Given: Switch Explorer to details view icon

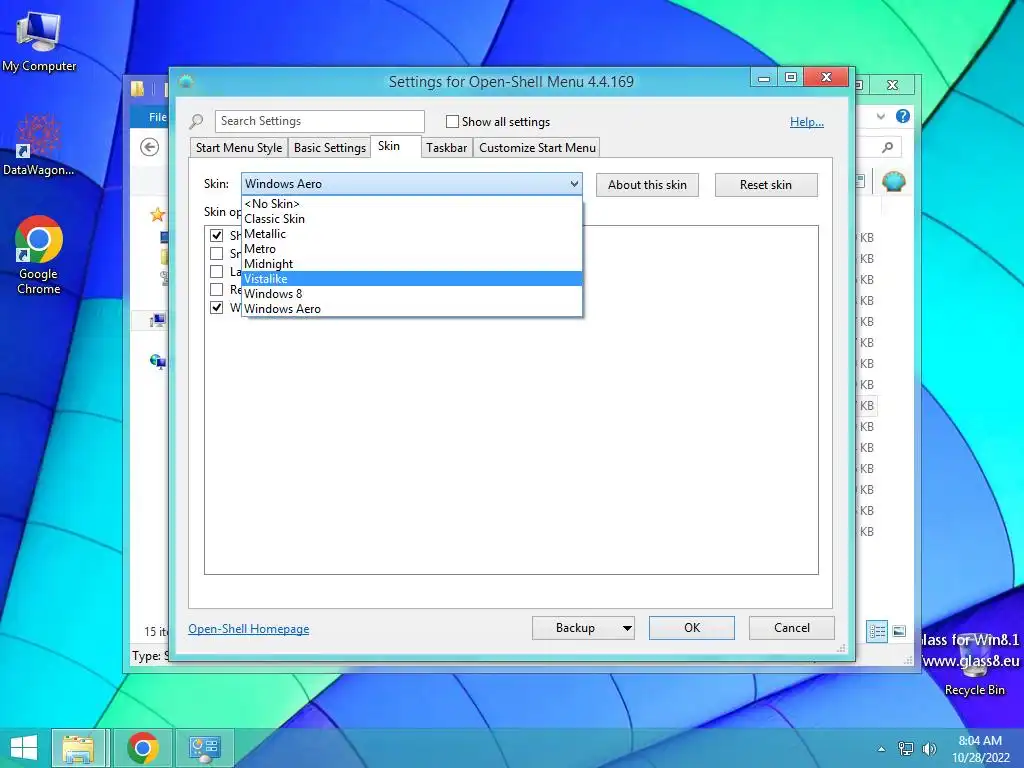Looking at the screenshot, I should [x=877, y=631].
